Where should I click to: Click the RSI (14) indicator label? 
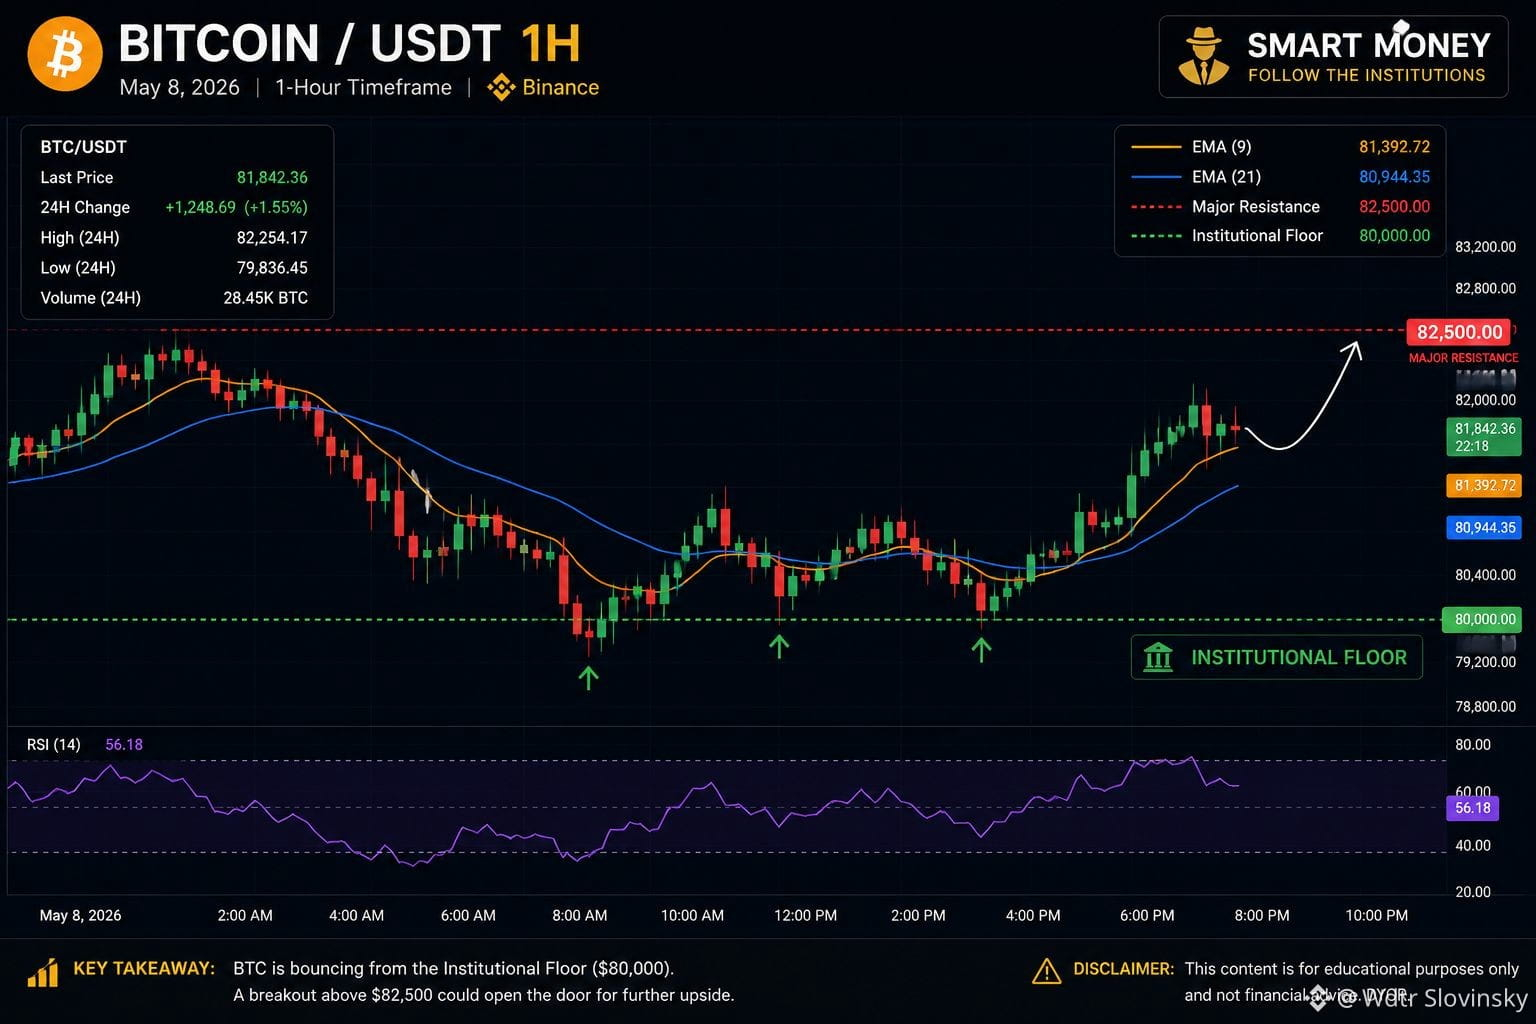(x=54, y=745)
